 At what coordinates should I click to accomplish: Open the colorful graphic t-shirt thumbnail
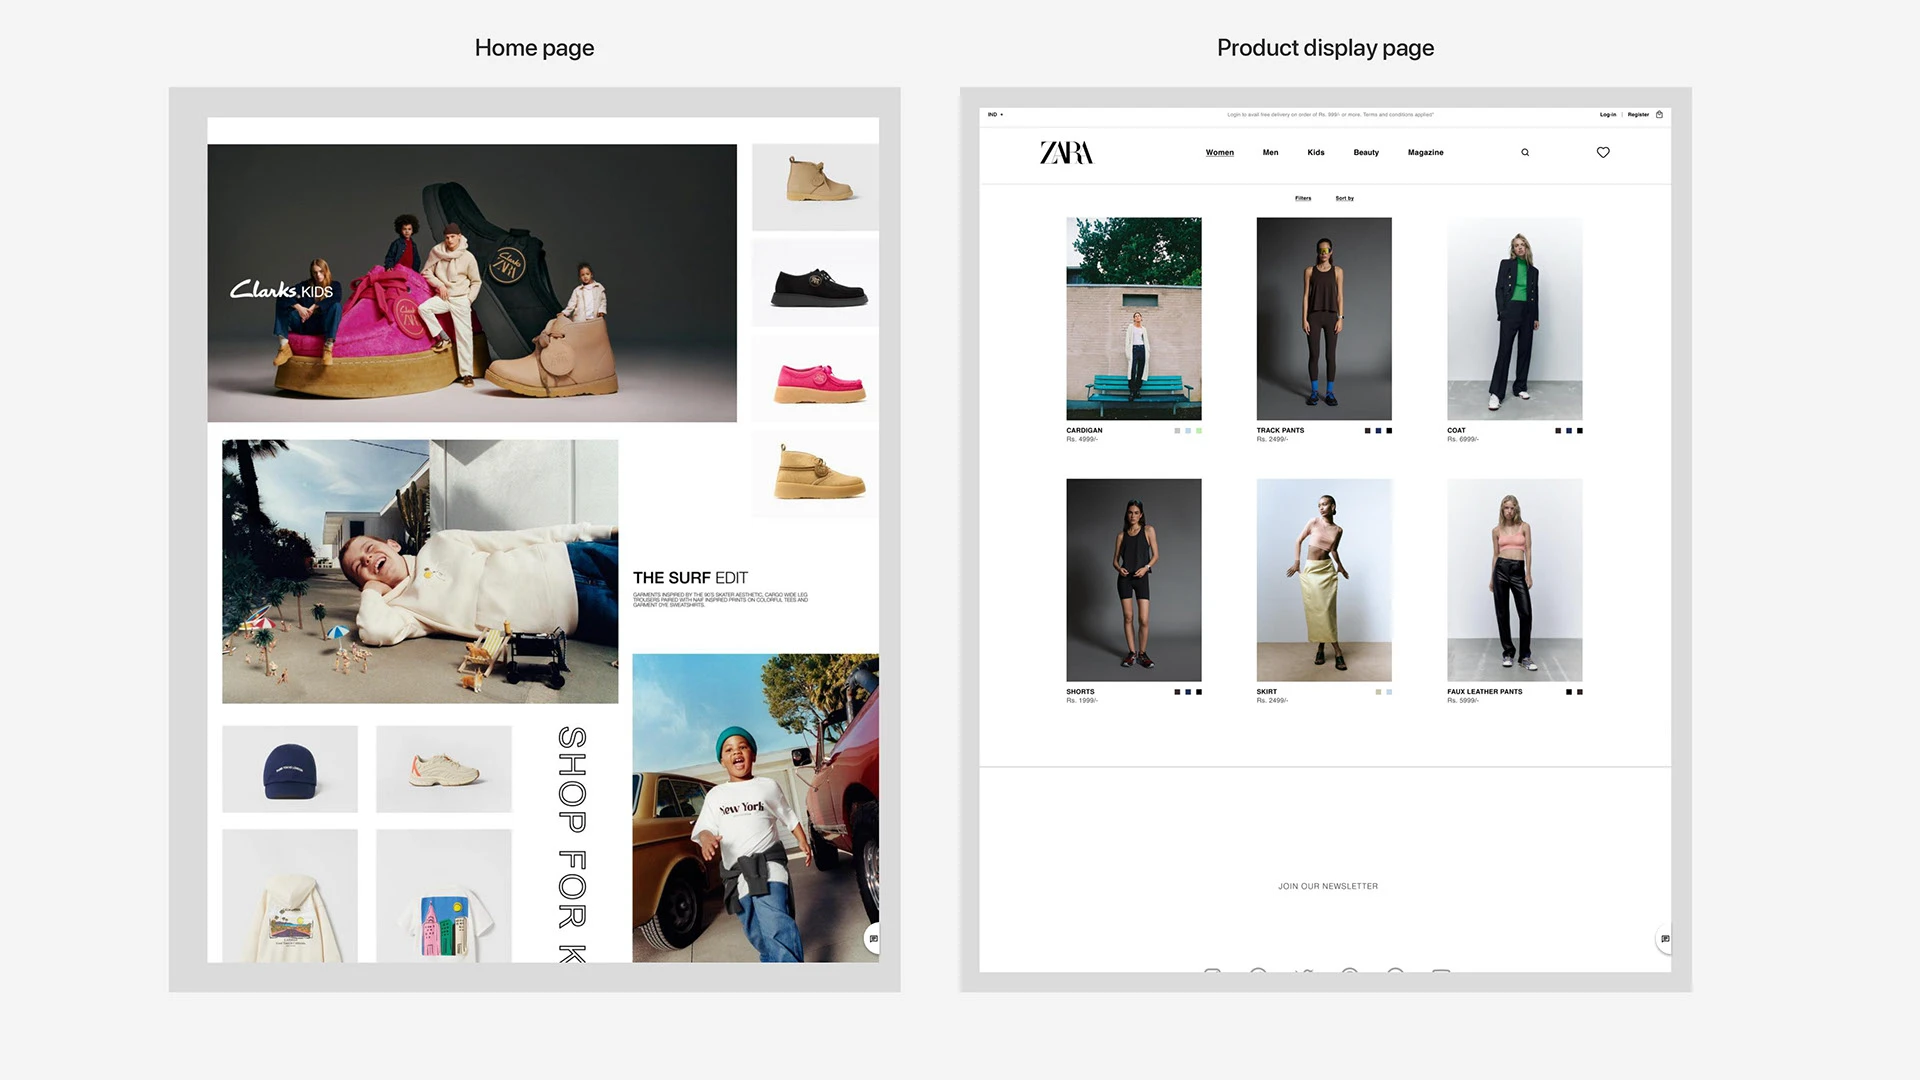pyautogui.click(x=444, y=896)
